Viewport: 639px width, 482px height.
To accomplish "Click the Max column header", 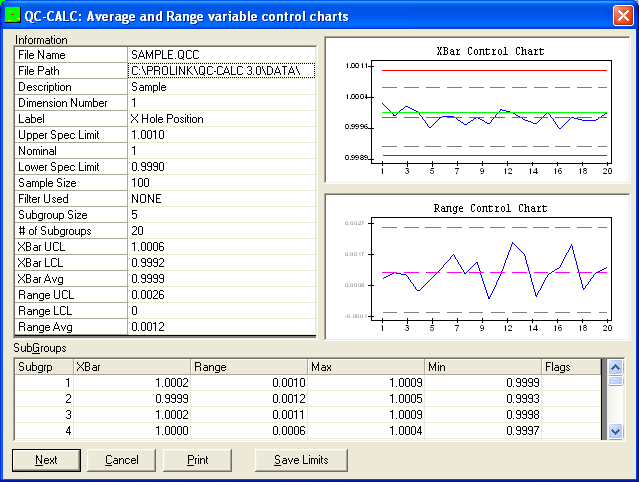I will click(x=366, y=367).
